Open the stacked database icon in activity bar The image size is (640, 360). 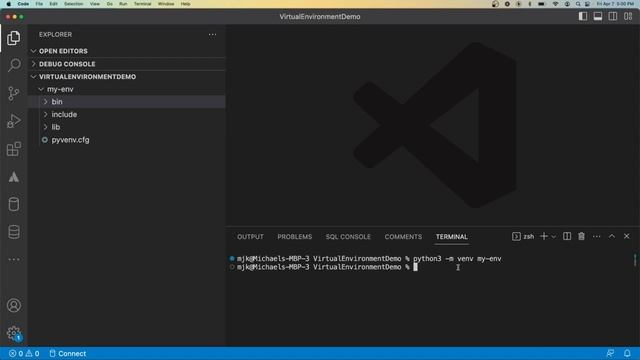click(x=13, y=232)
